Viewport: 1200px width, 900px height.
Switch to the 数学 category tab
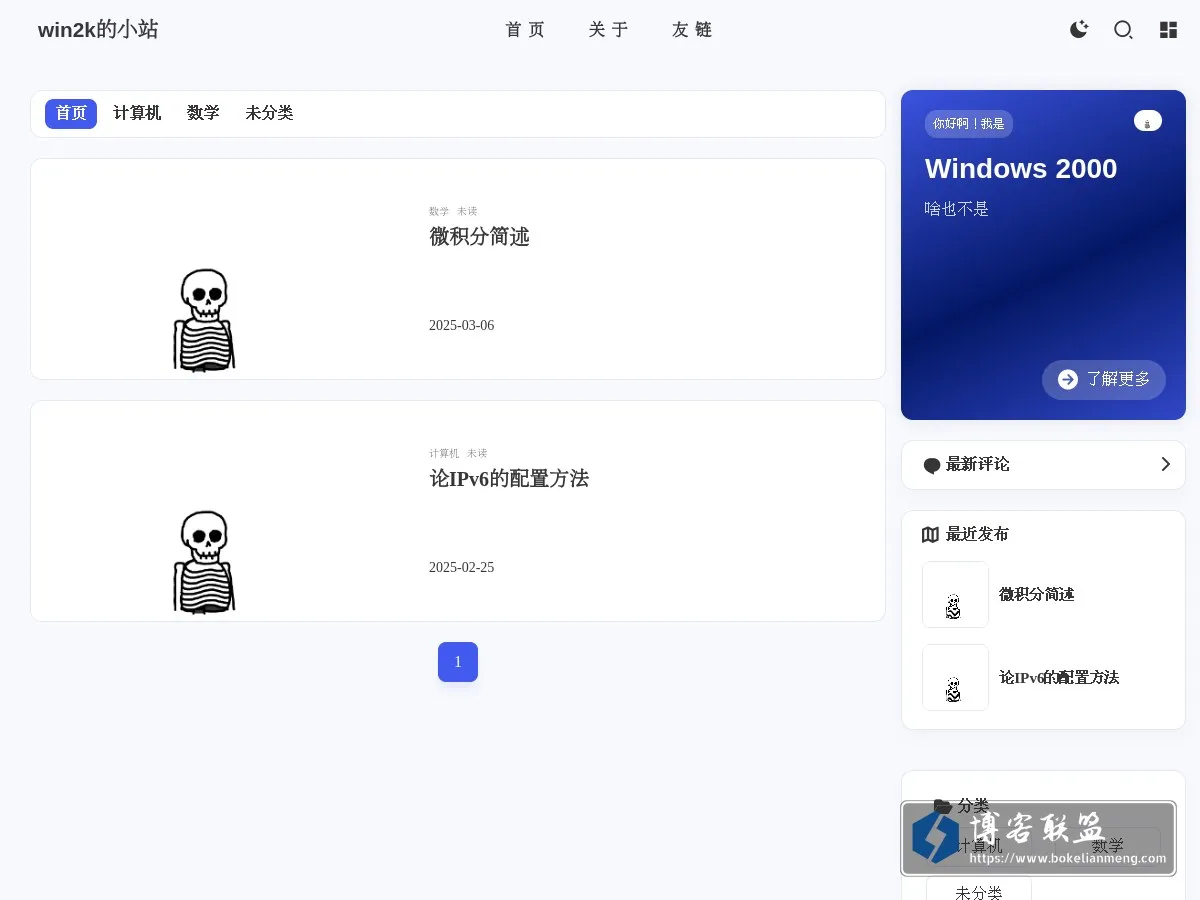coord(203,114)
